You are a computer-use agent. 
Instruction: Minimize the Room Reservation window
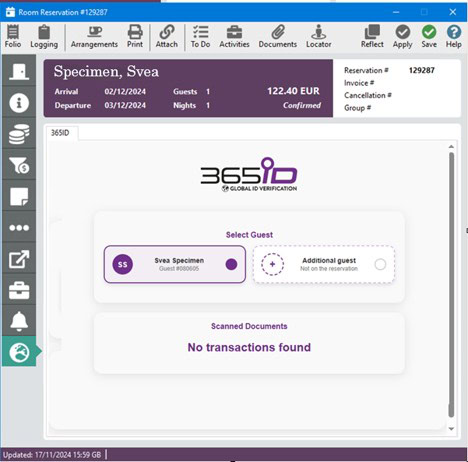pyautogui.click(x=396, y=12)
